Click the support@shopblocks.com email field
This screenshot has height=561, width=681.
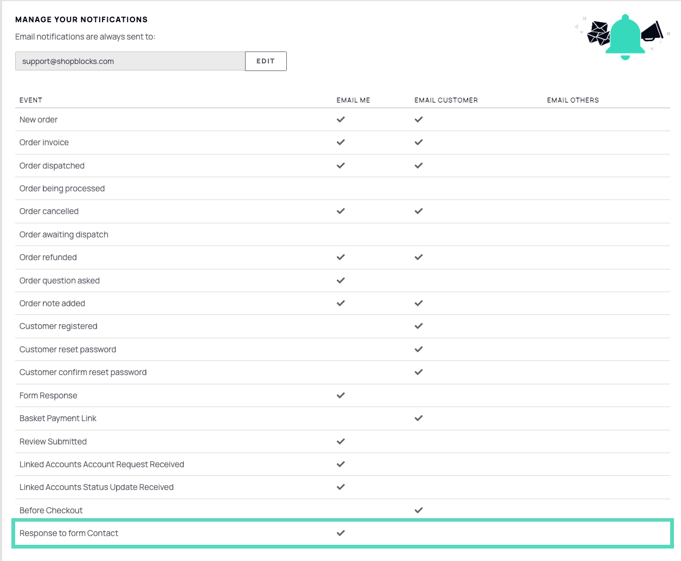click(x=130, y=61)
